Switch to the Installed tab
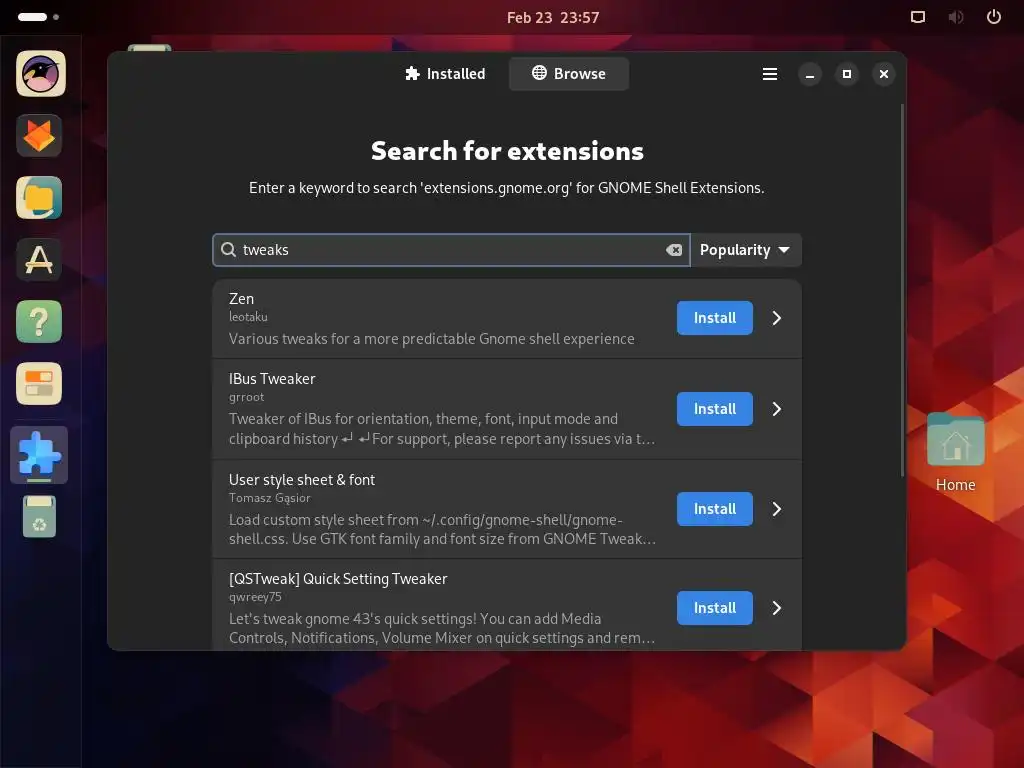This screenshot has width=1024, height=768. pyautogui.click(x=445, y=74)
